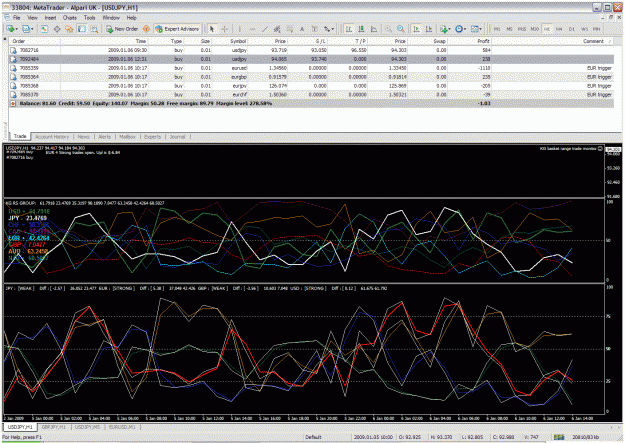Switch to M30 timeframe
Screen dimensions: 625x443
[534, 29]
